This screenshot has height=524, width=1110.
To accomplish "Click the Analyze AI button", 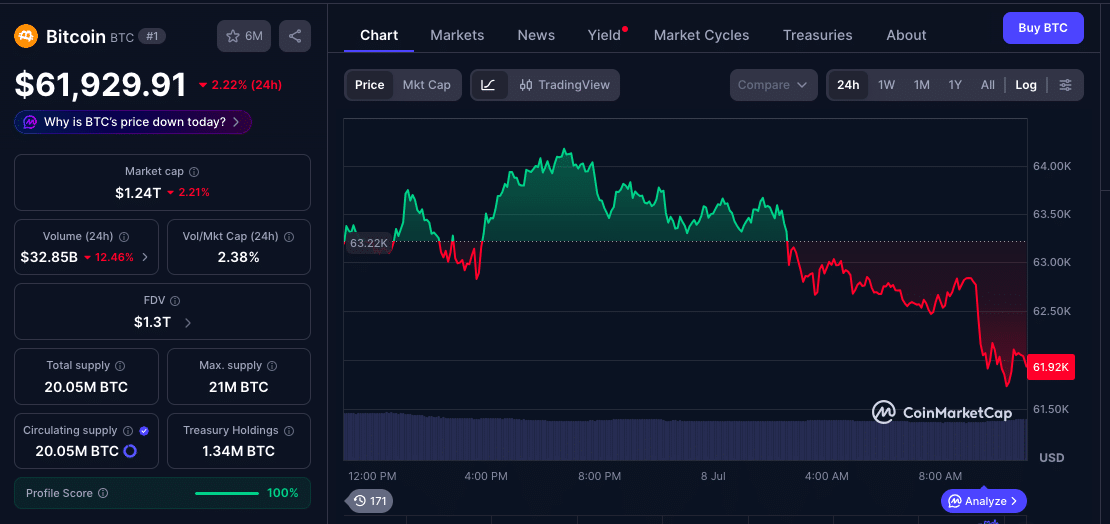I will tap(984, 501).
